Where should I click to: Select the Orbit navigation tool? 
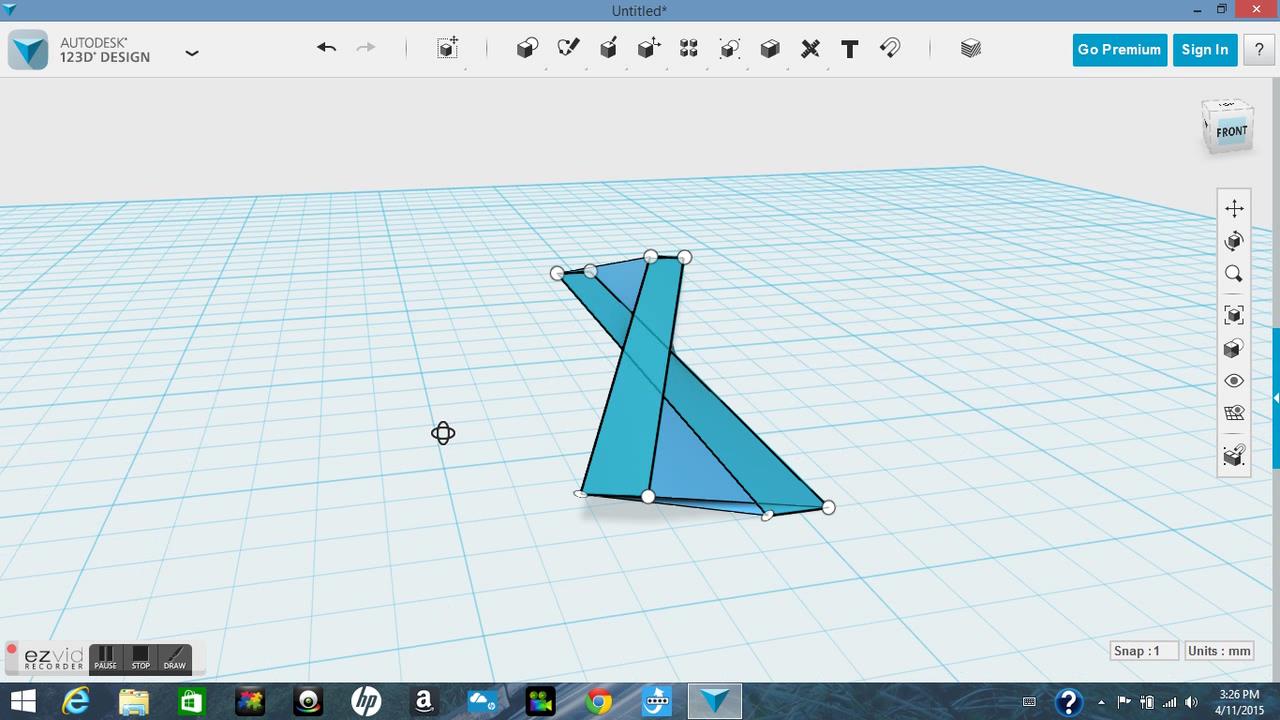pos(1234,241)
